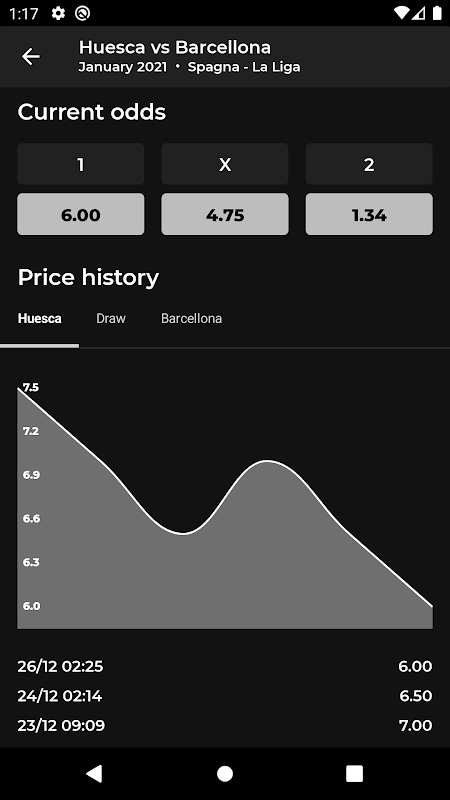The height and width of the screenshot is (800, 450).
Task: Tap the settings gear in status bar
Action: (x=59, y=13)
